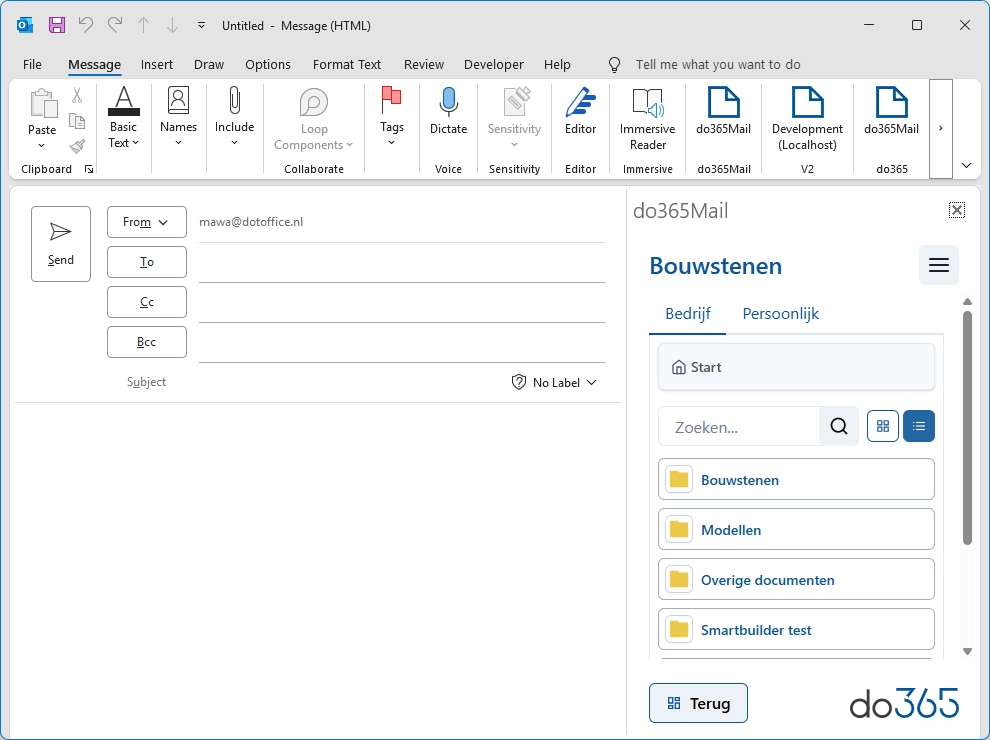
Task: Open the Developer ribbon tab
Action: pos(494,64)
